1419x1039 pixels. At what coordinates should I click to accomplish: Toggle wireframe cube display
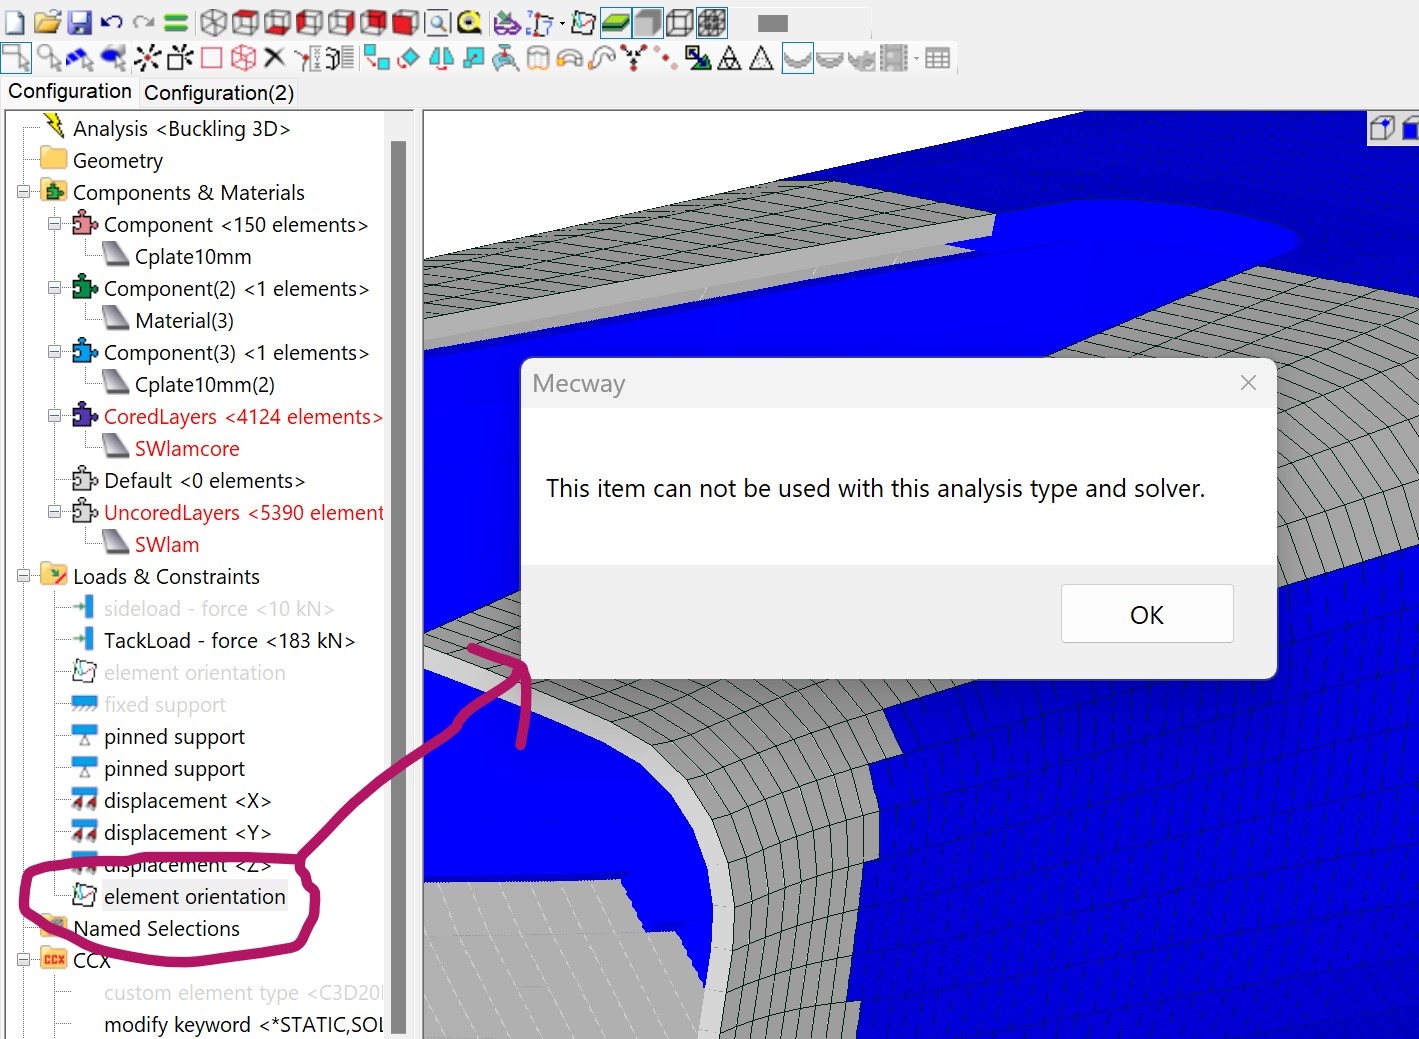coord(680,22)
